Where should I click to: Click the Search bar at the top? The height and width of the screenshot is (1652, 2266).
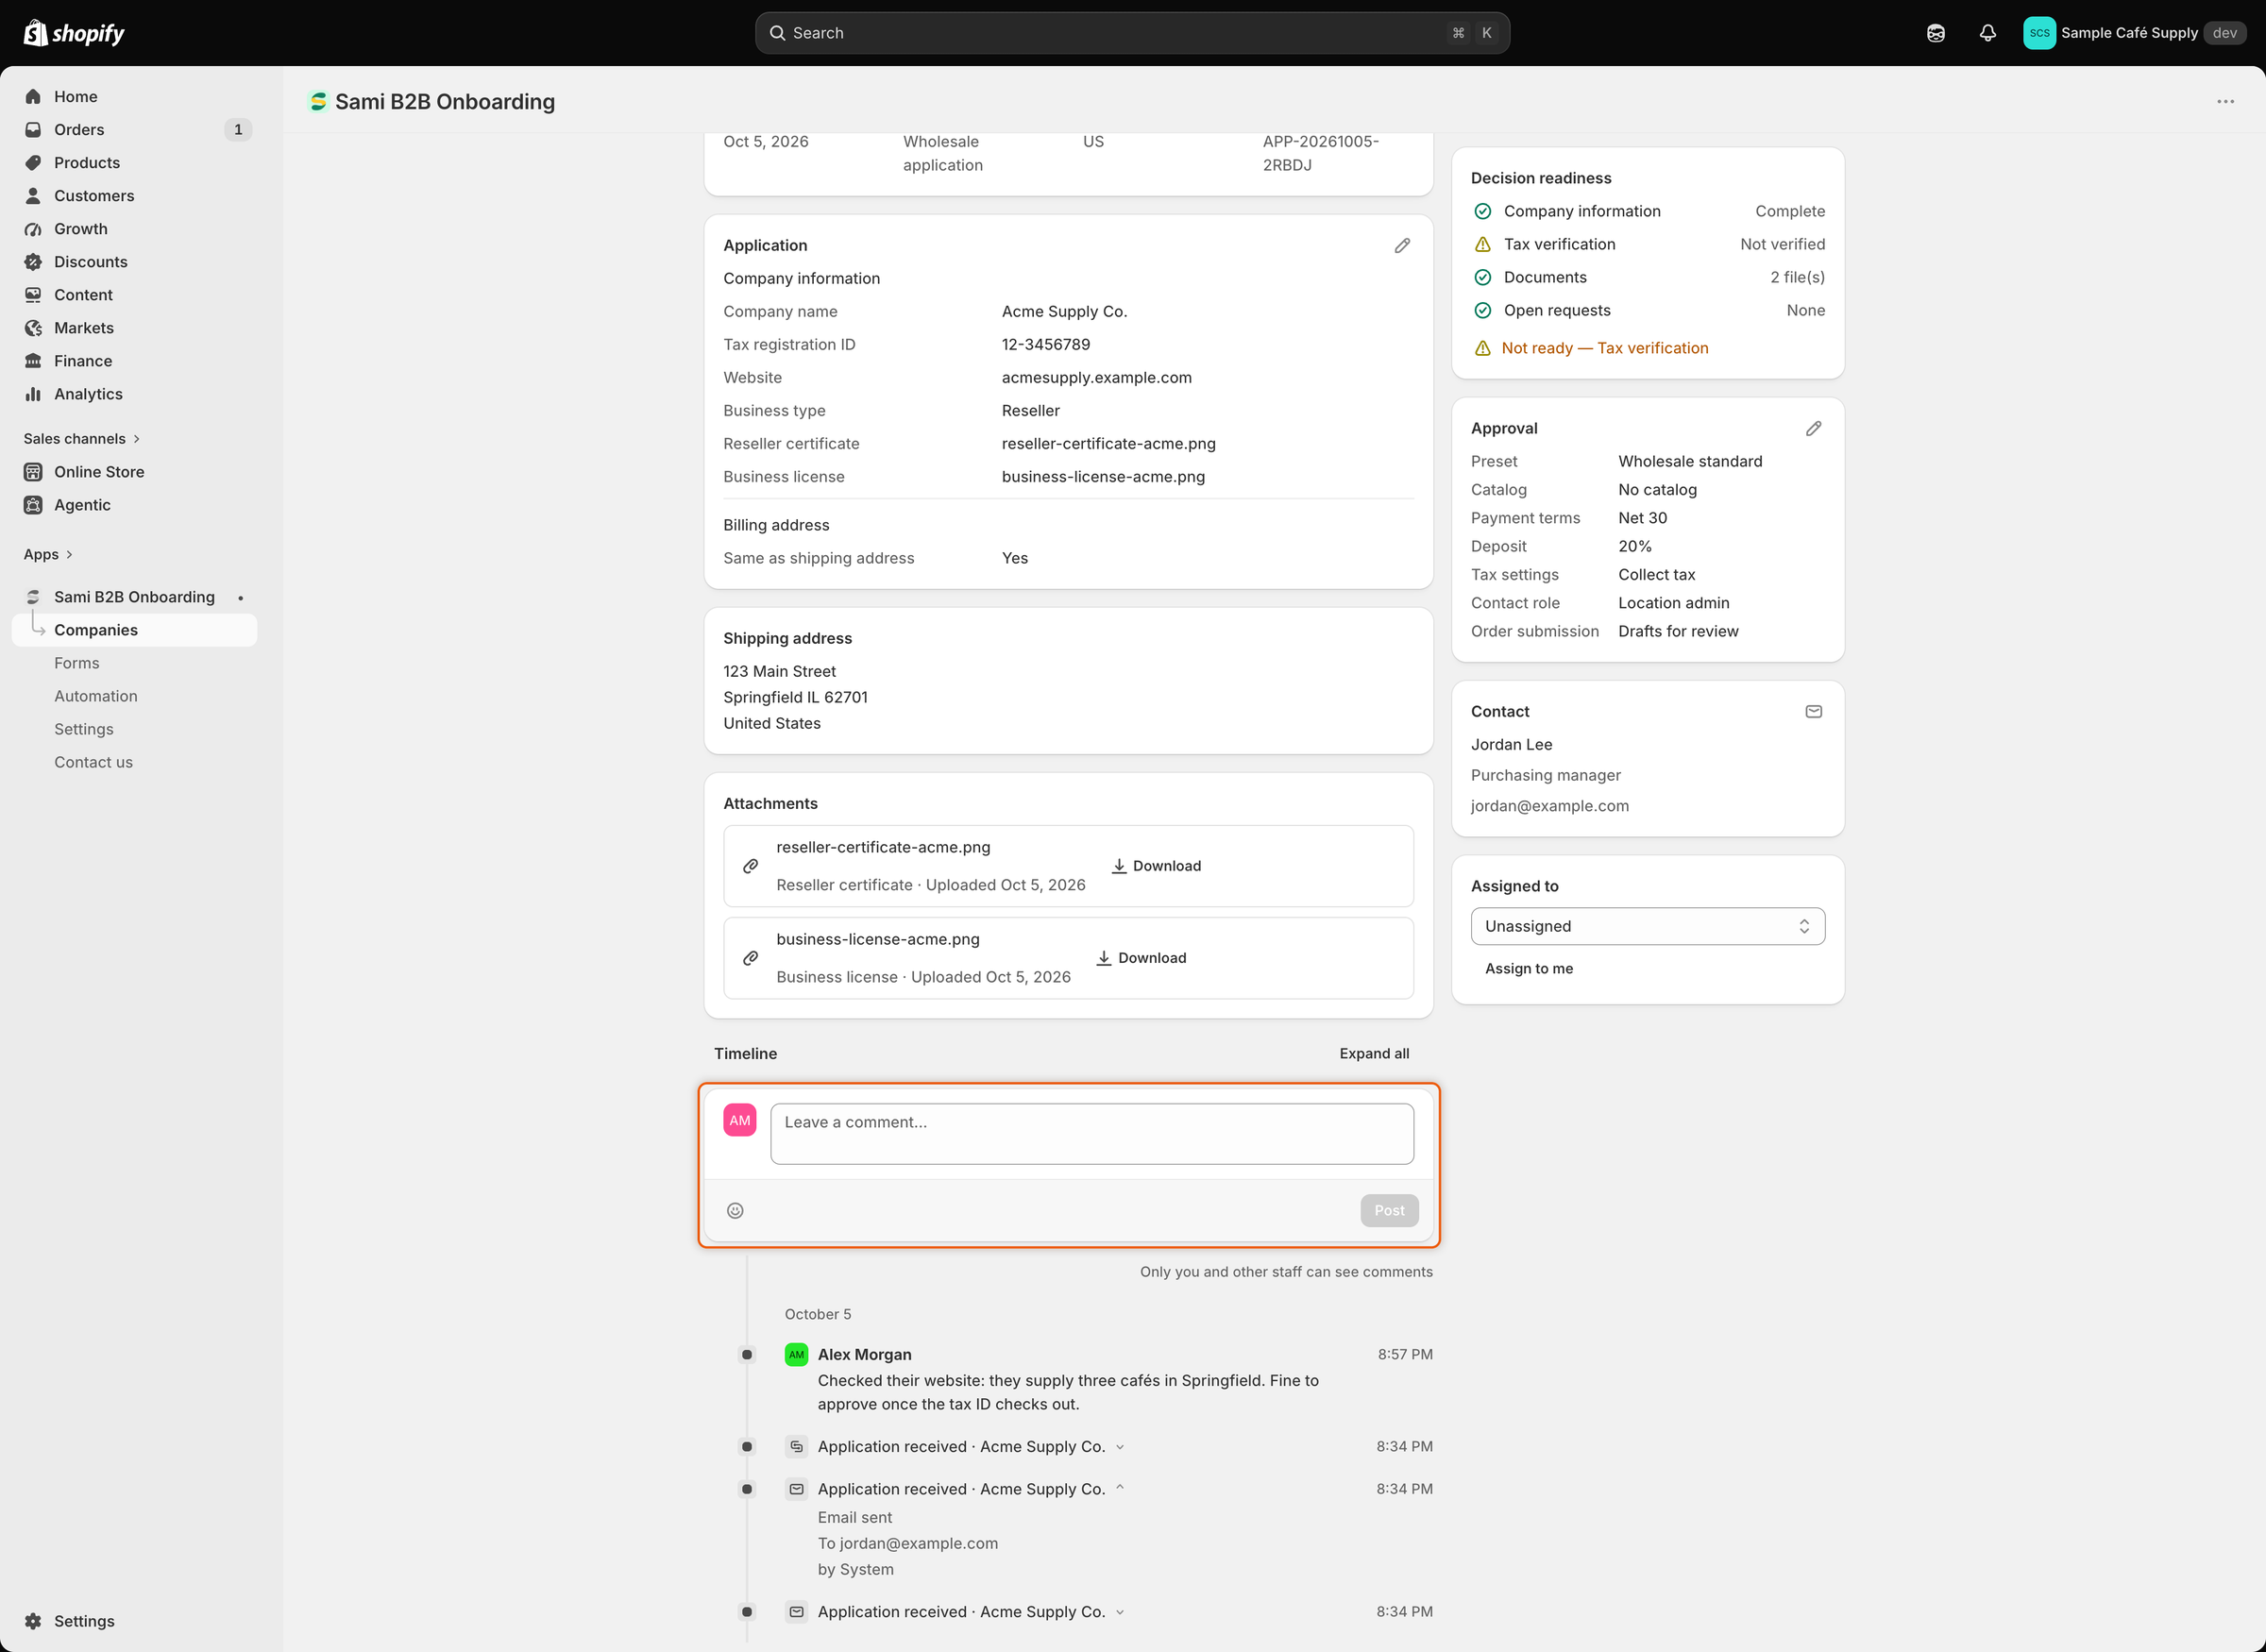point(1132,33)
